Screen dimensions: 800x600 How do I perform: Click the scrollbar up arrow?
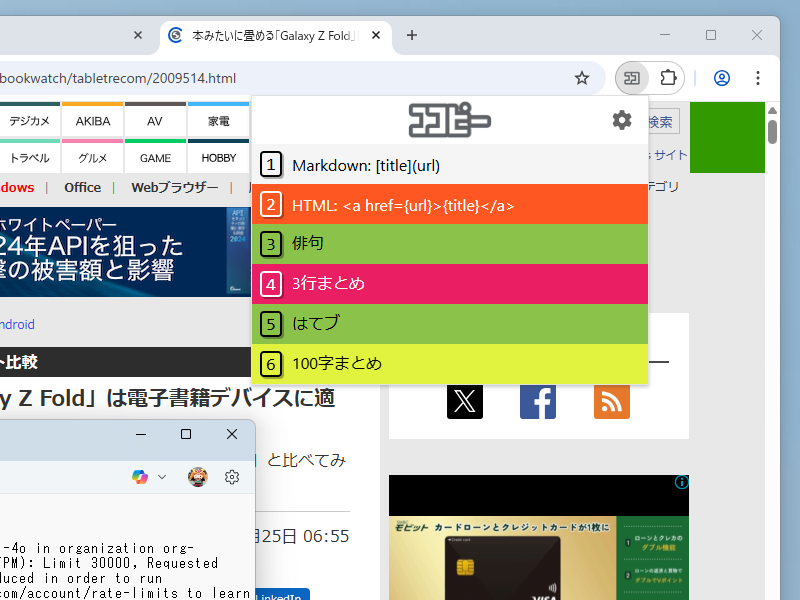pos(772,110)
